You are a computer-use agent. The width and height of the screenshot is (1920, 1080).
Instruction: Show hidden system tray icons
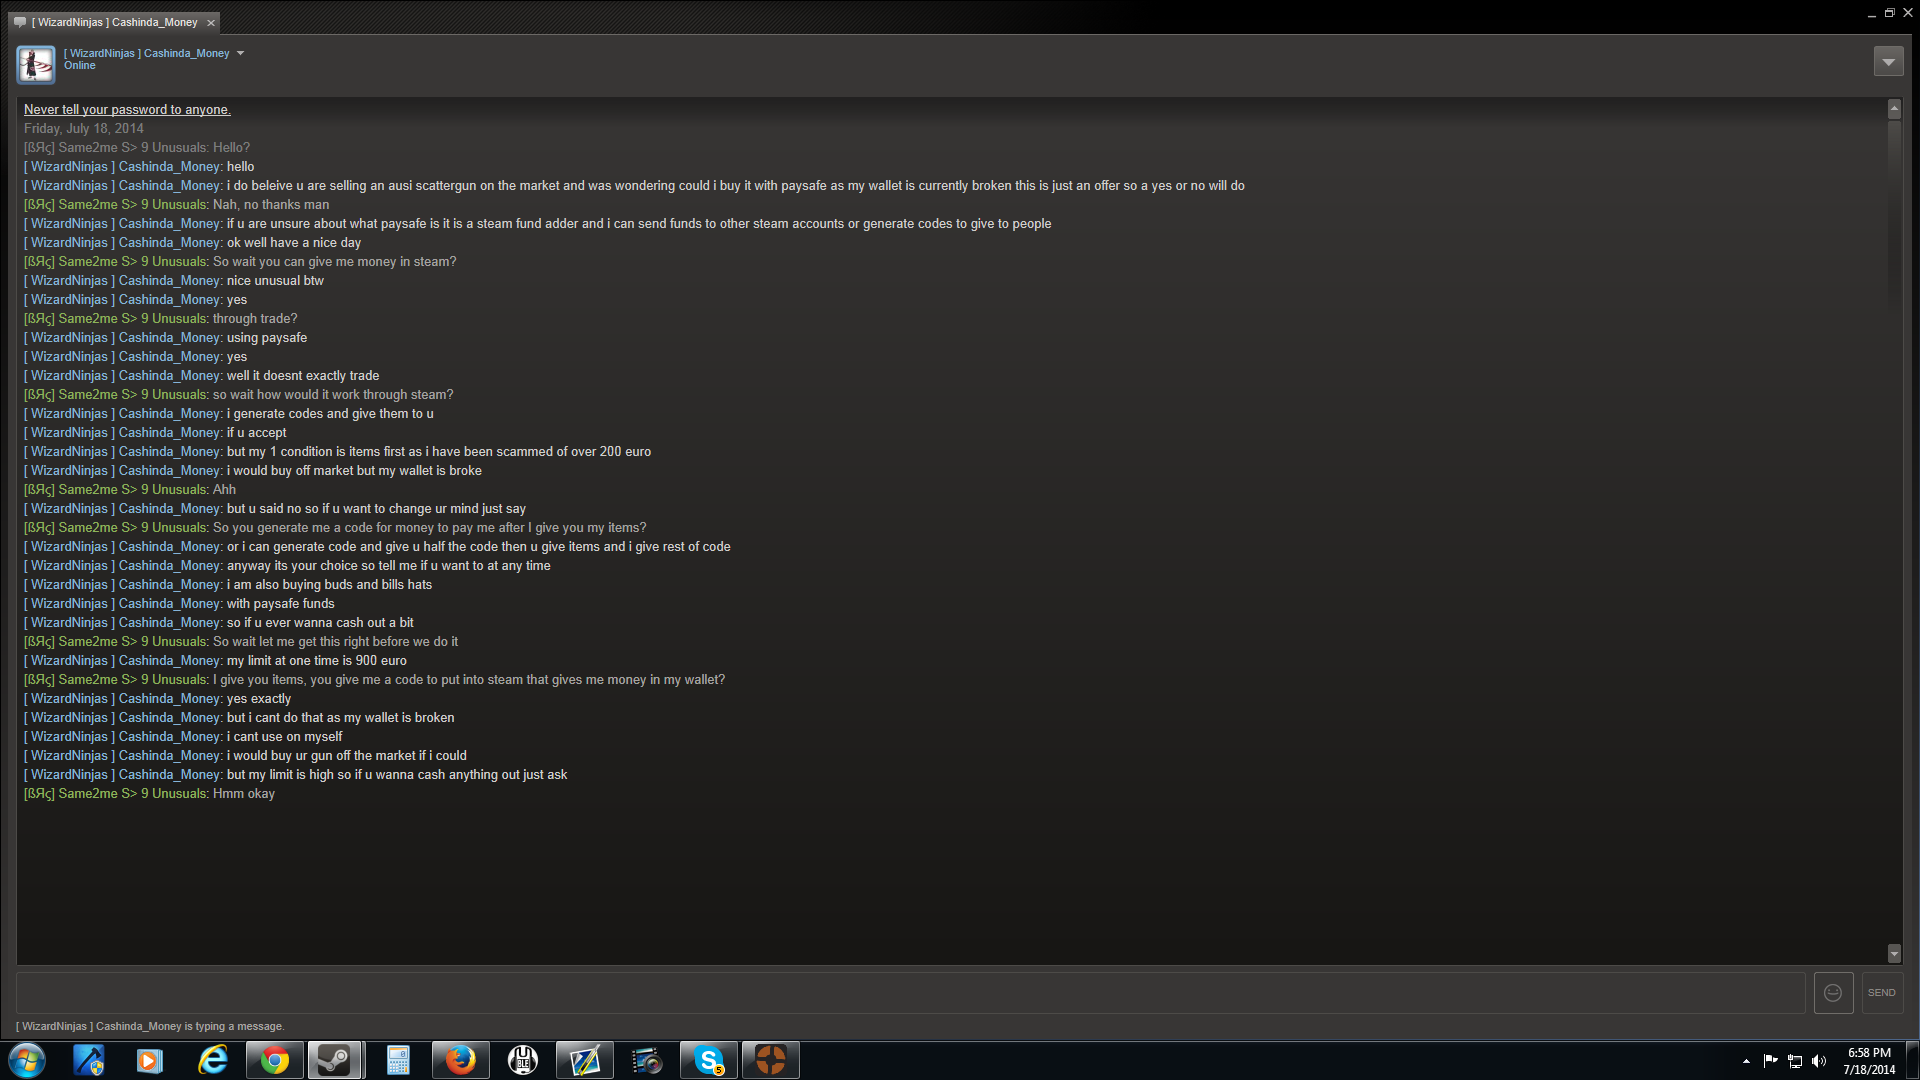pyautogui.click(x=1746, y=1061)
